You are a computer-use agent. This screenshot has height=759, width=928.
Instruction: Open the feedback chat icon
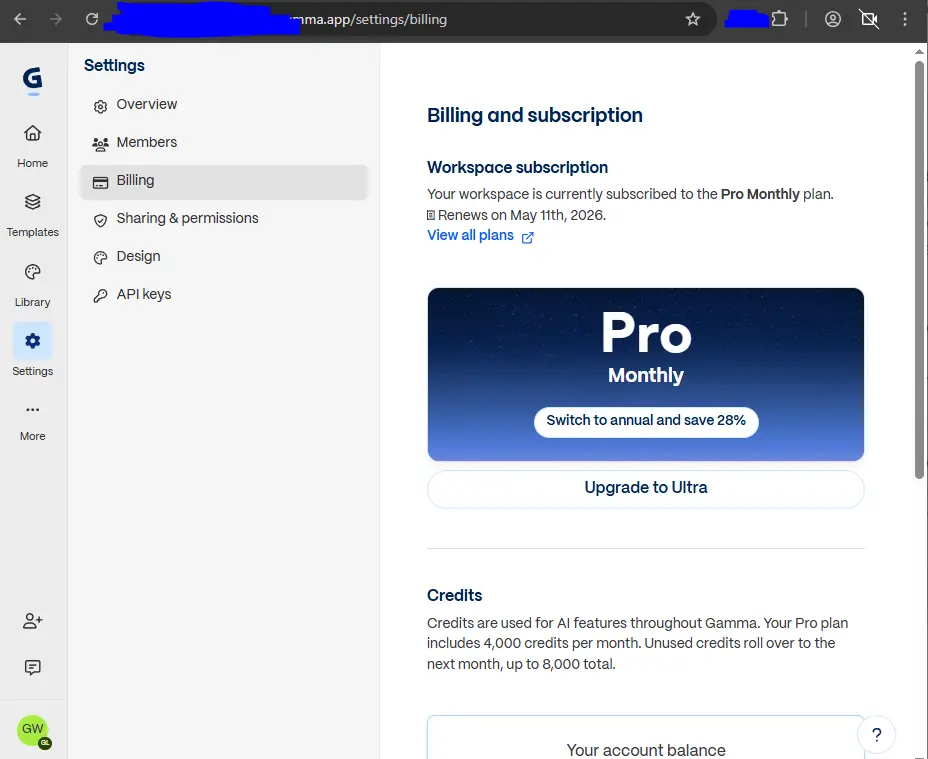coord(33,667)
